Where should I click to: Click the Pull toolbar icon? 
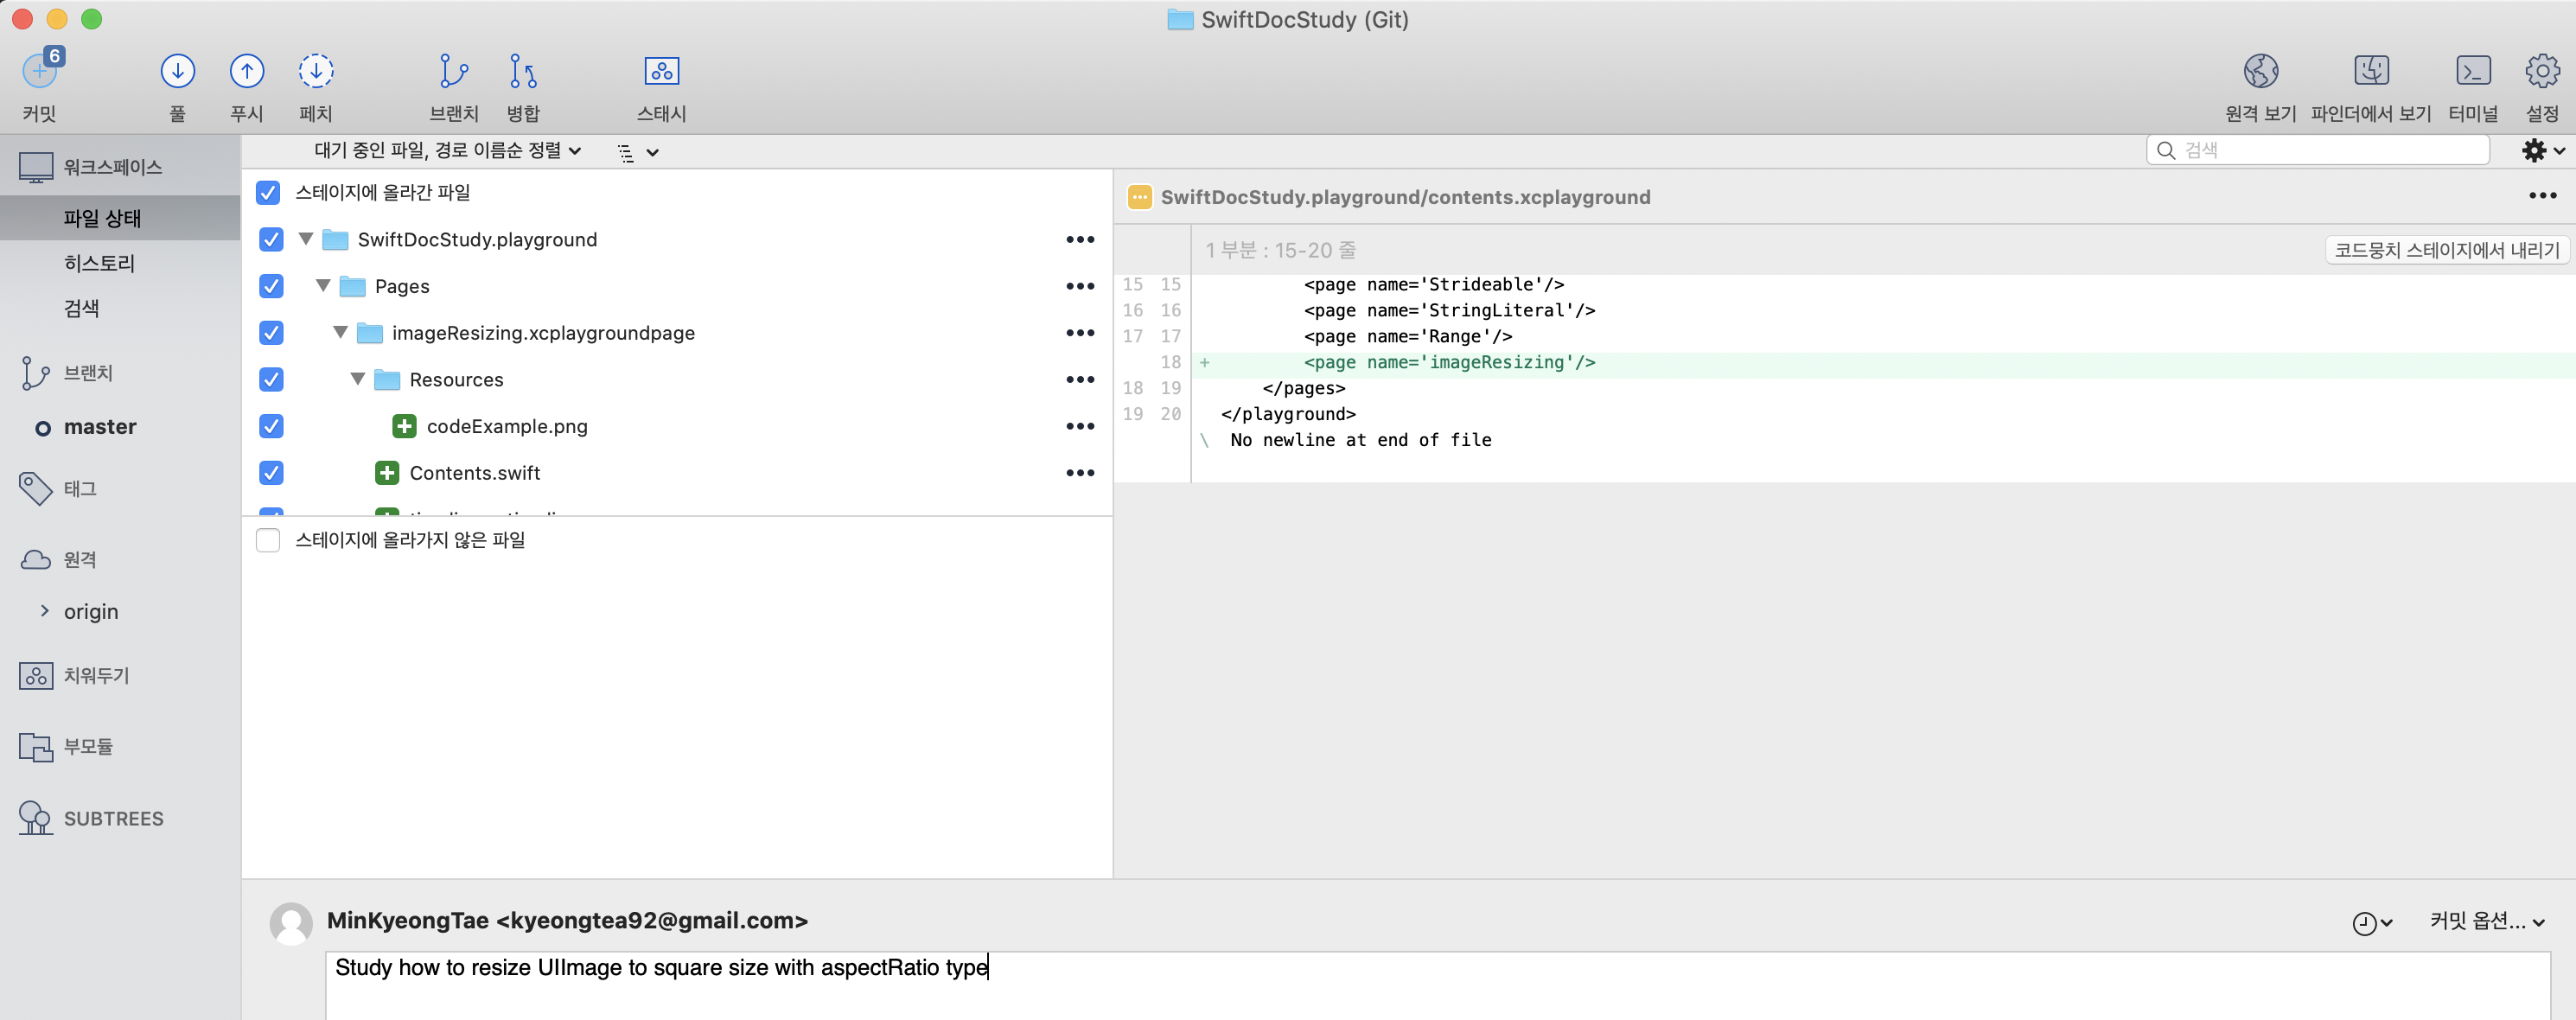[x=177, y=71]
